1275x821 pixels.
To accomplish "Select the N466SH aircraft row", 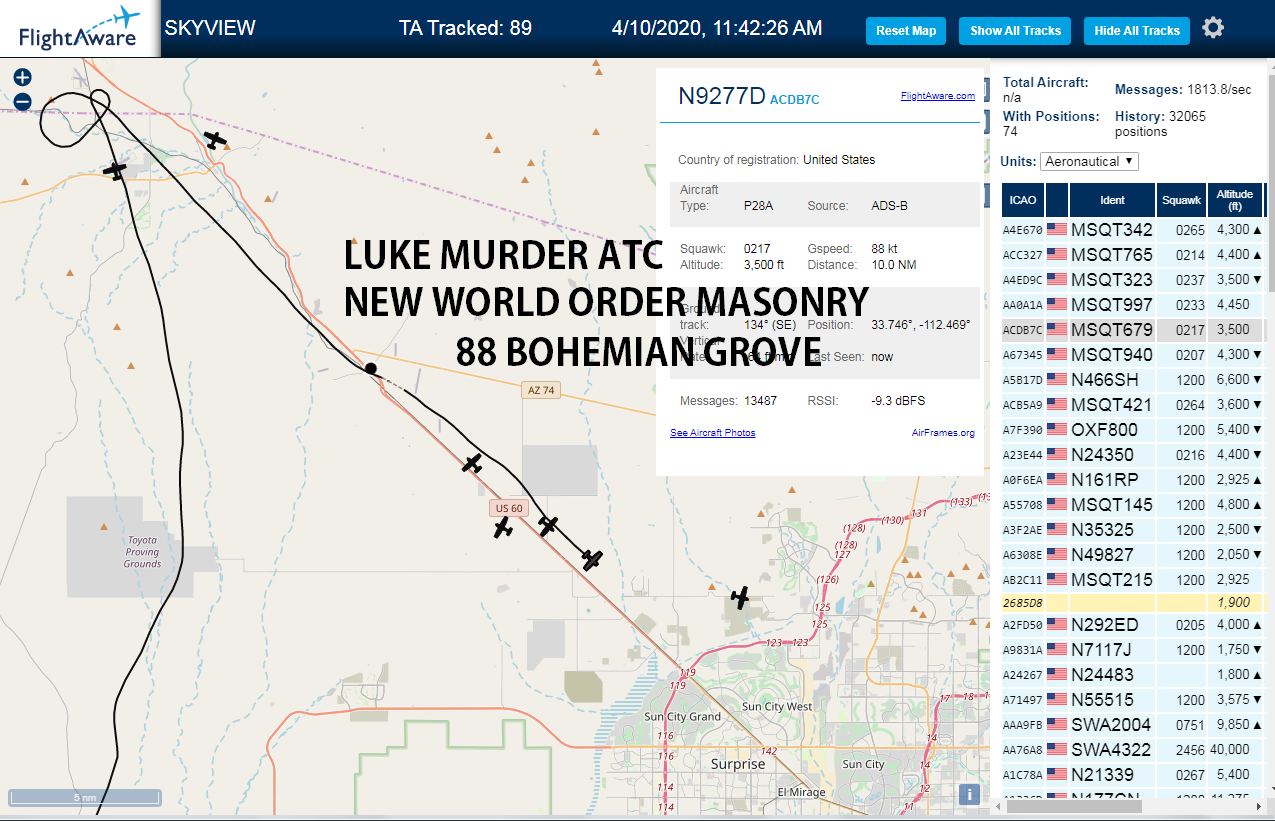I will click(x=1133, y=380).
